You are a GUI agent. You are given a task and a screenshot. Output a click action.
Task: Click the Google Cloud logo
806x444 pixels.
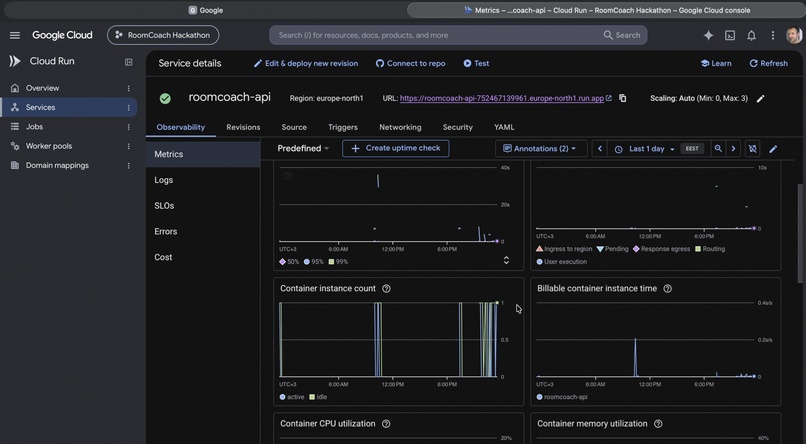(62, 35)
